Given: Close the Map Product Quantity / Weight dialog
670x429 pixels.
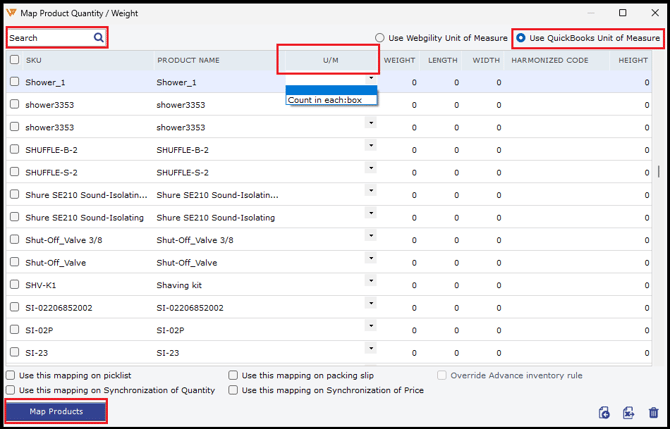Looking at the screenshot, I should 652,12.
